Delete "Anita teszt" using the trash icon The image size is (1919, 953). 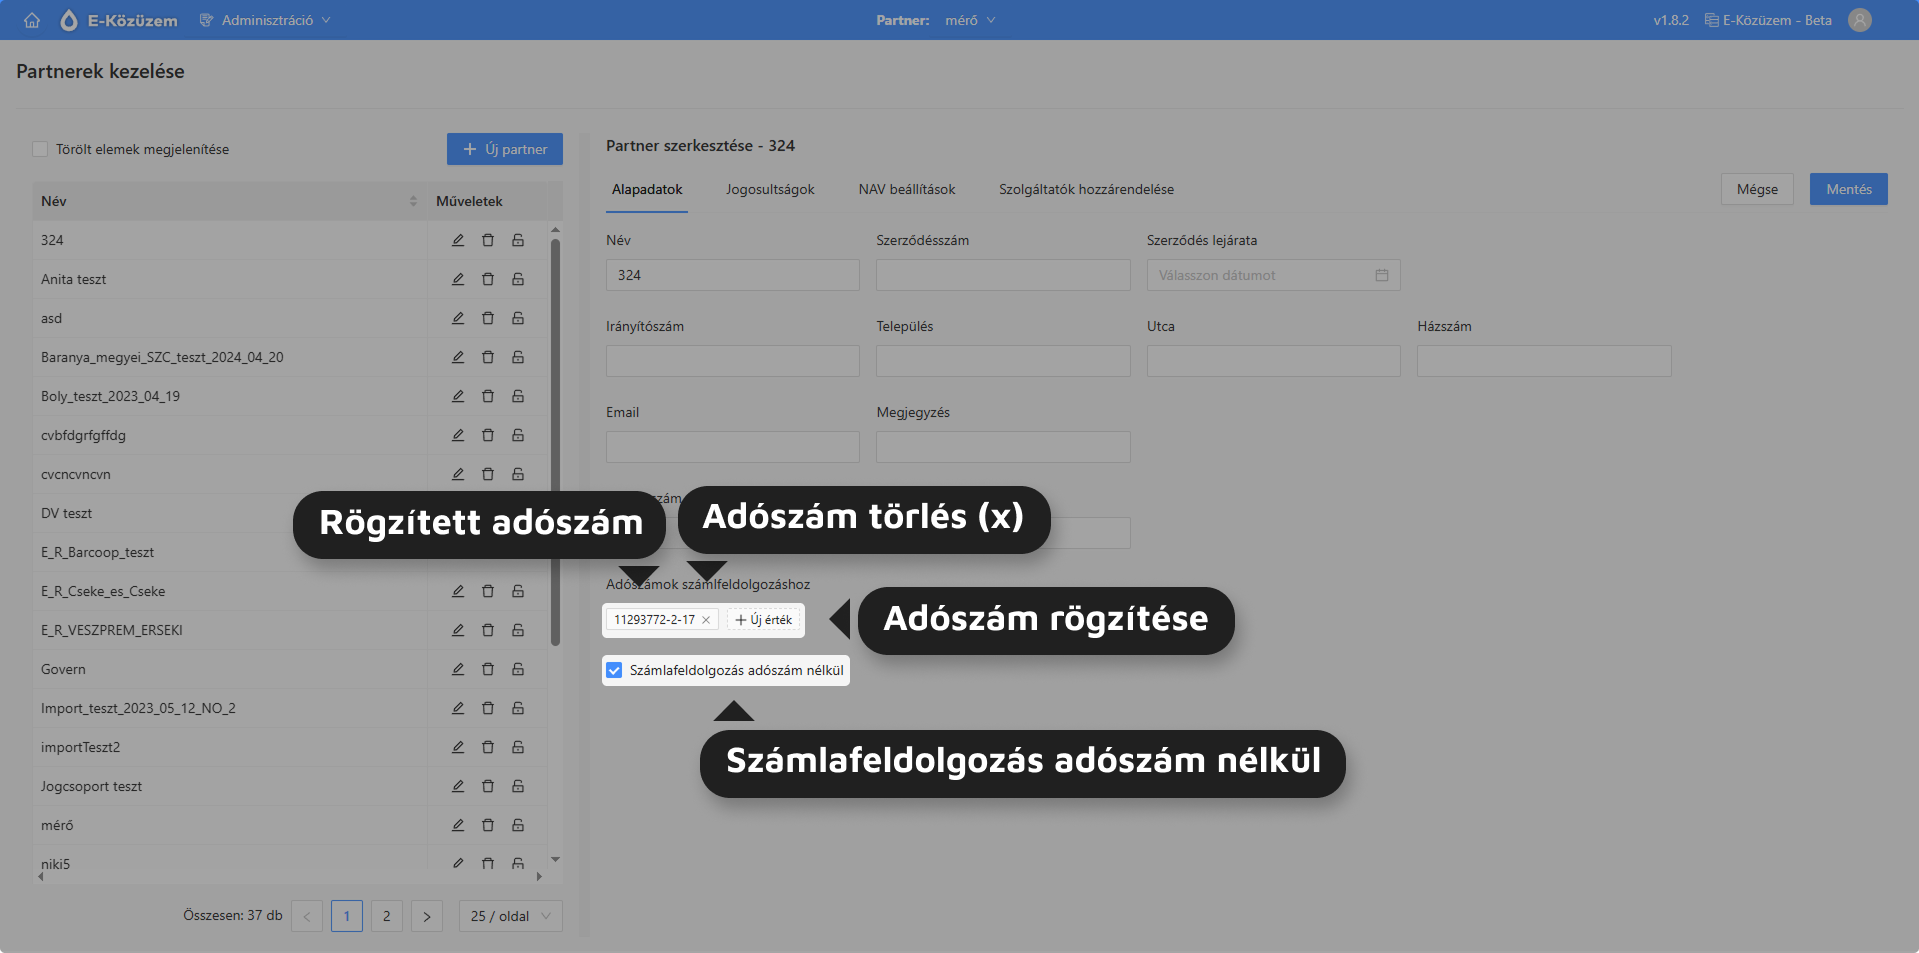[x=488, y=279]
